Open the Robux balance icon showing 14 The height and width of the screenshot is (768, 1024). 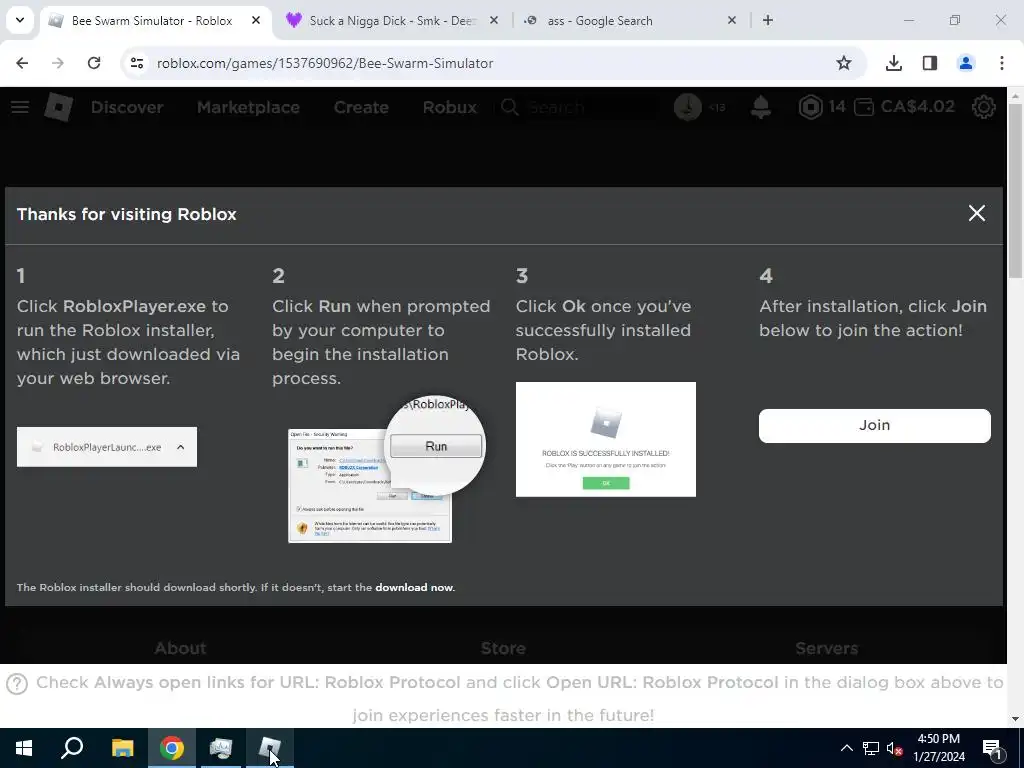(810, 107)
